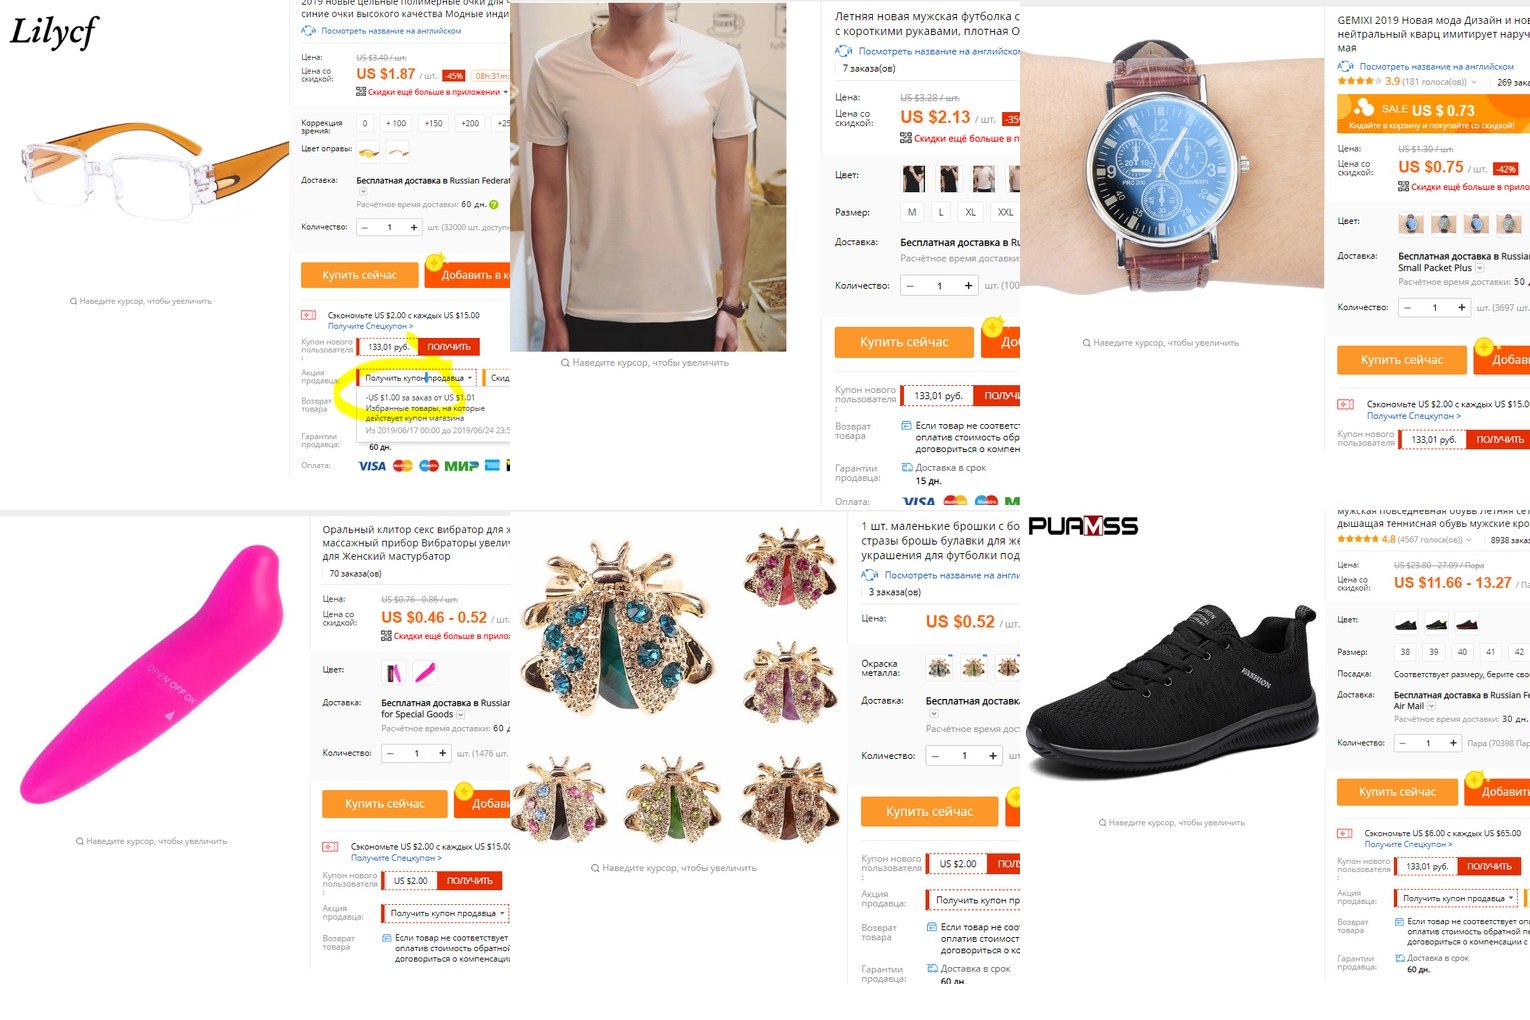Expand the Air Mail shipping selector
This screenshot has width=1530, height=1020.
tap(1431, 706)
